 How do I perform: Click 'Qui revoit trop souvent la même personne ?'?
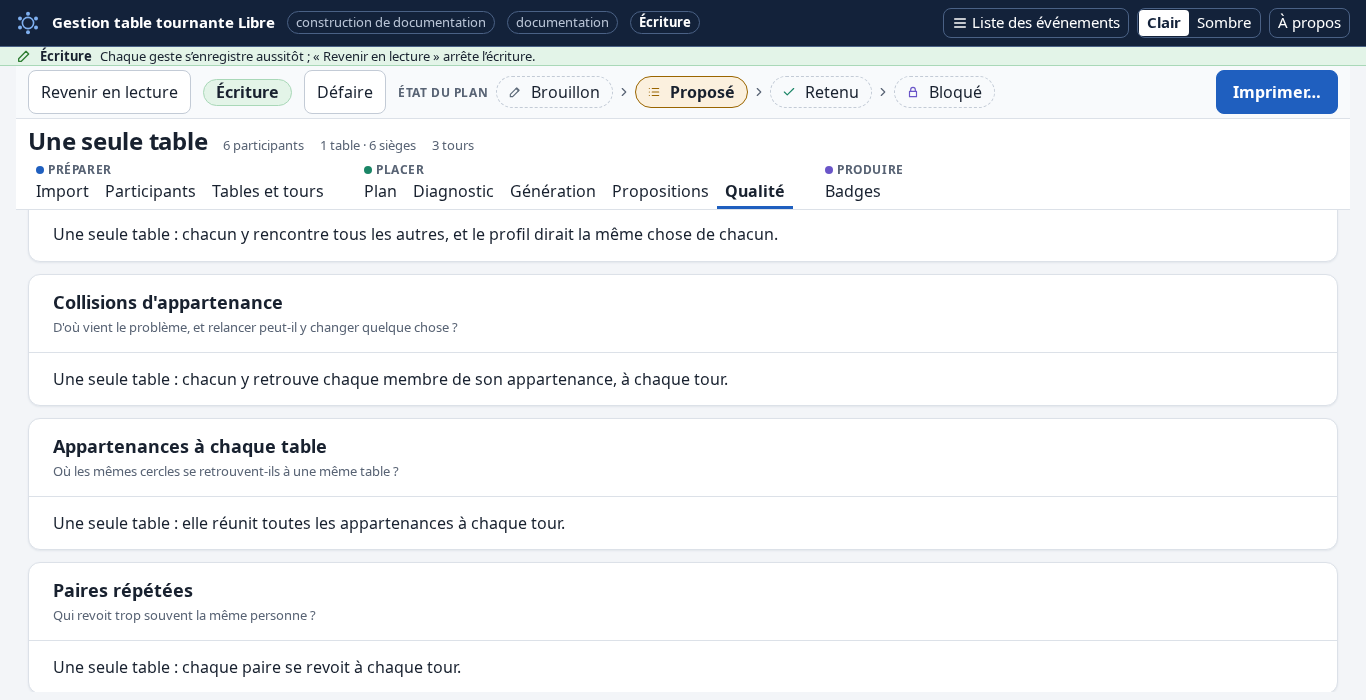[x=184, y=615]
